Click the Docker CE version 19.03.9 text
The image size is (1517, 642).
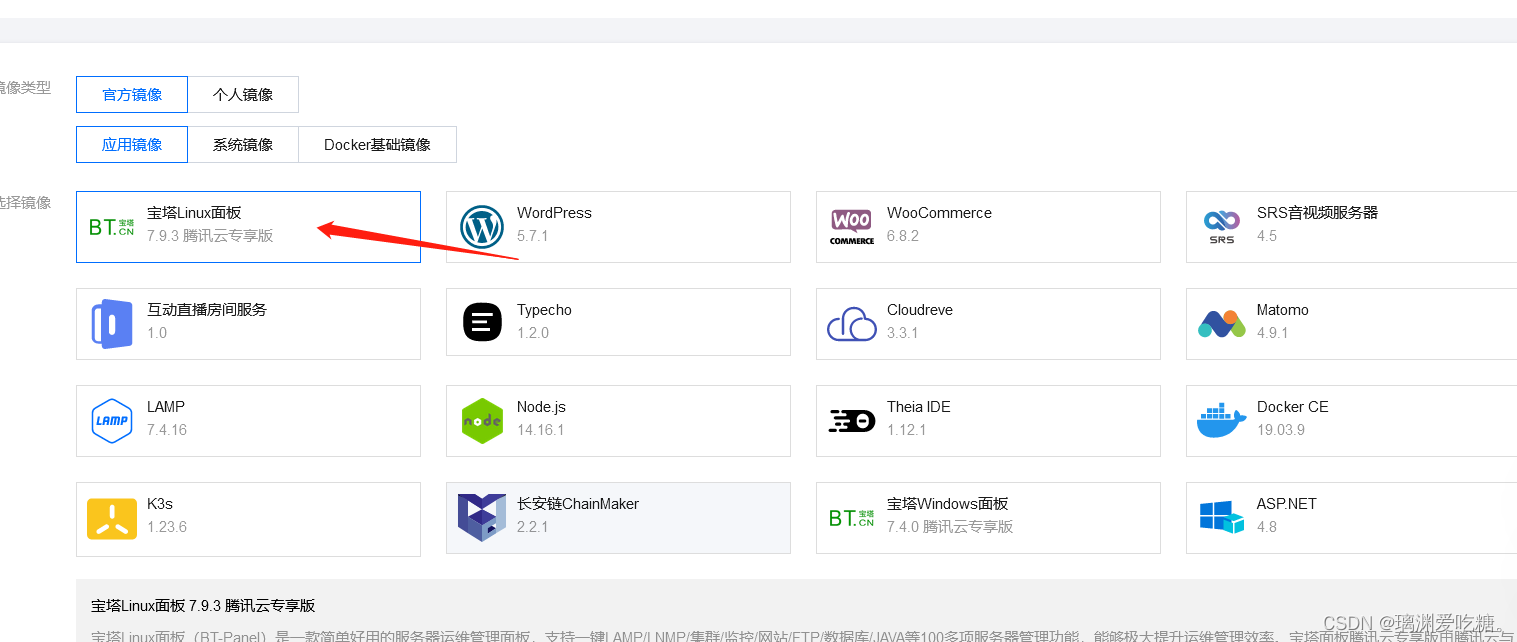click(x=1281, y=430)
